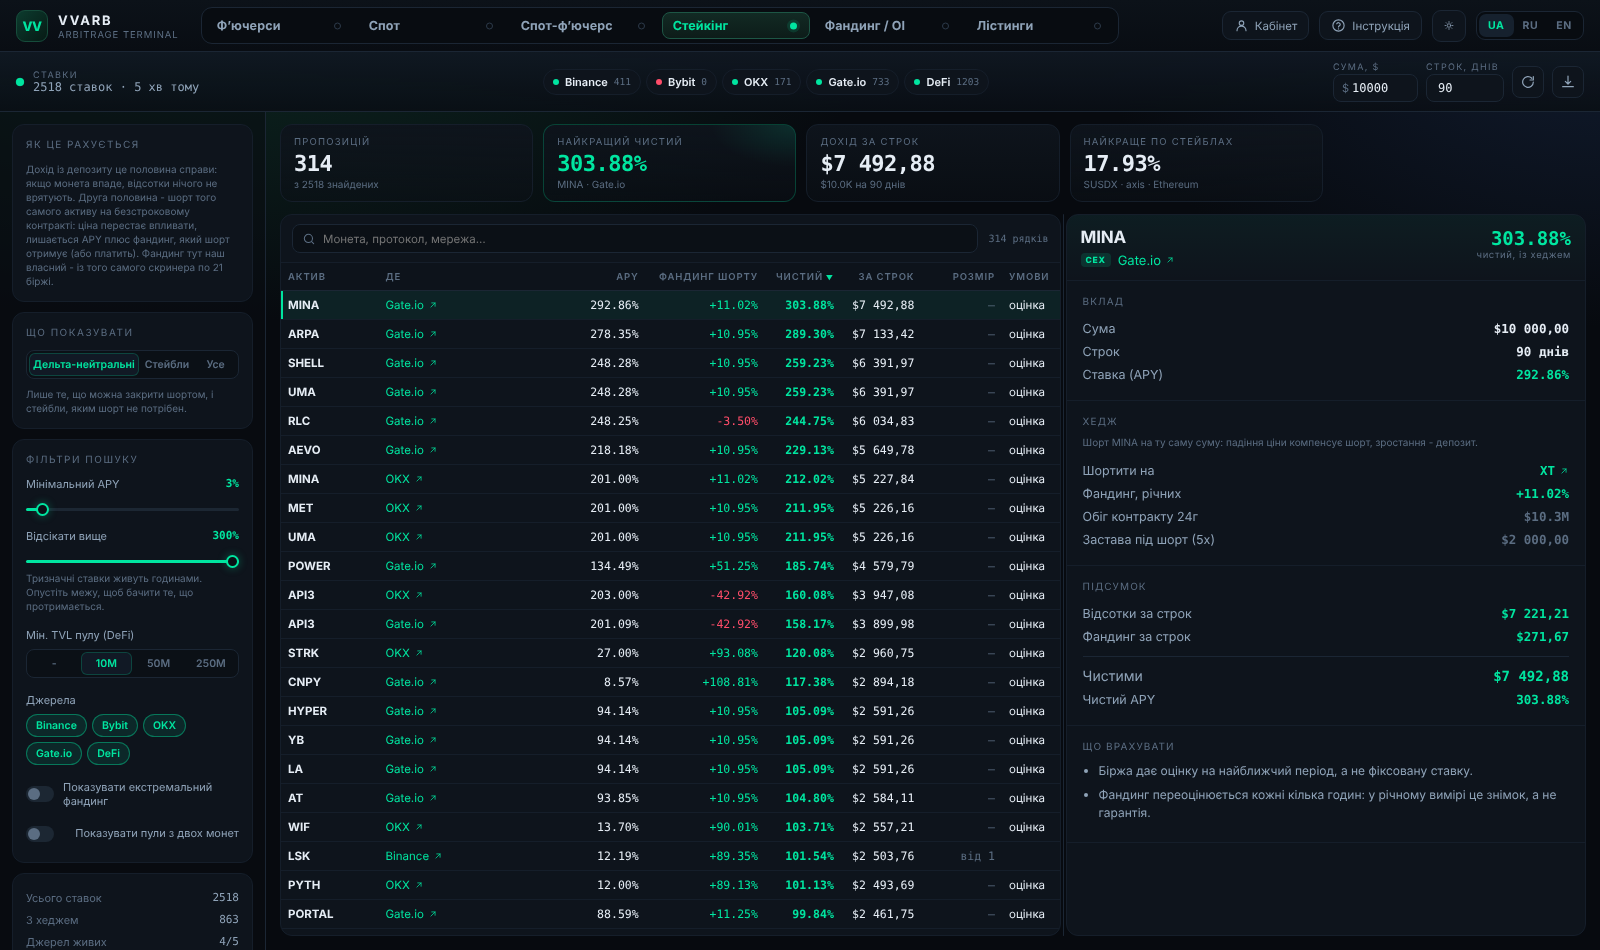Image resolution: width=1600 pixels, height=950 pixels.
Task: Click the search magnifier icon in the filter box
Action: tap(309, 239)
